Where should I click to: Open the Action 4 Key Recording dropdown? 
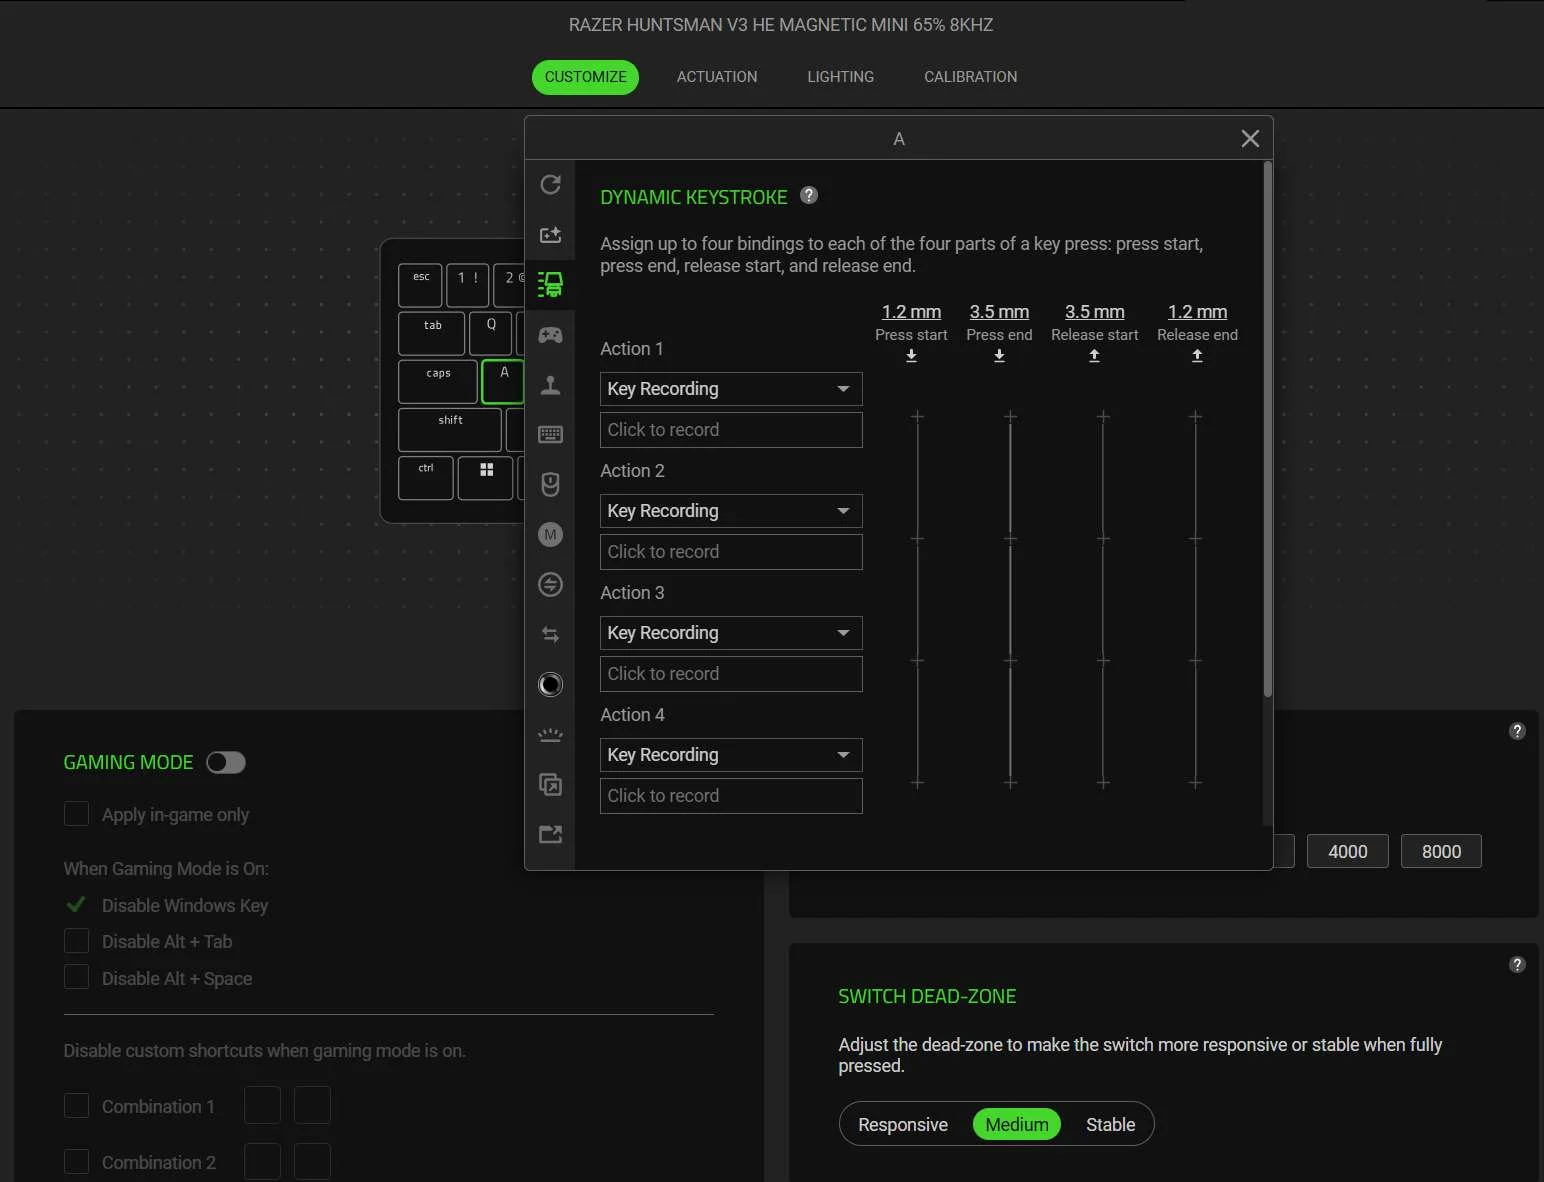[731, 755]
